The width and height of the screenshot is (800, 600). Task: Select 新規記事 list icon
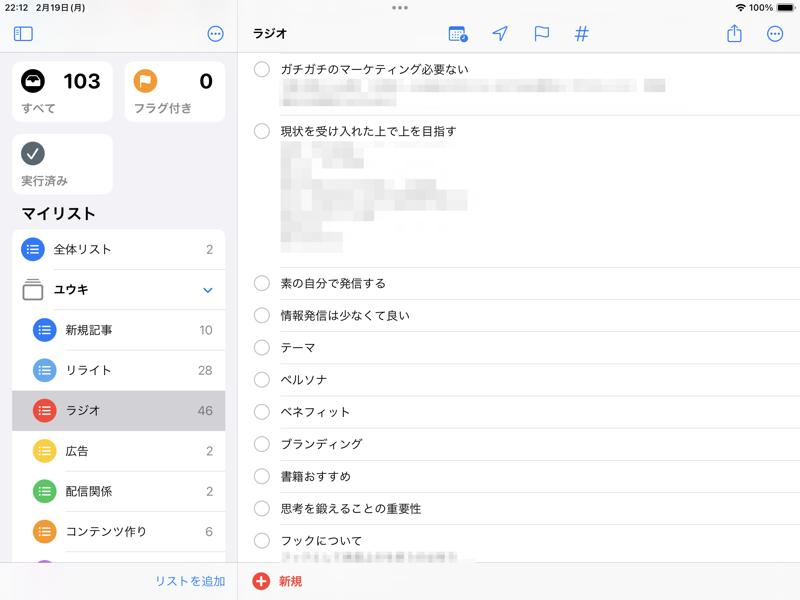pyautogui.click(x=44, y=330)
